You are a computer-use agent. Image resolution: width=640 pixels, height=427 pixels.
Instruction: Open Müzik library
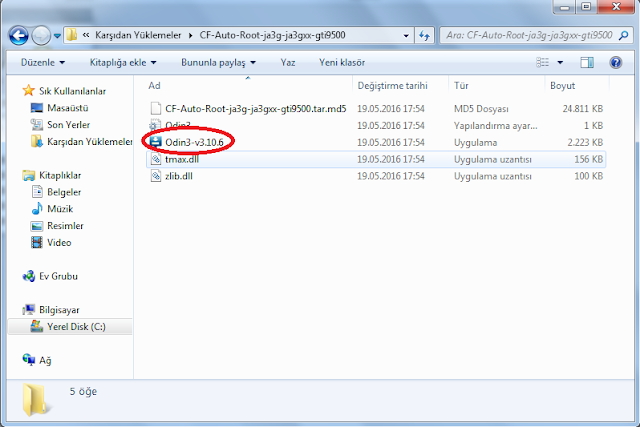point(60,209)
